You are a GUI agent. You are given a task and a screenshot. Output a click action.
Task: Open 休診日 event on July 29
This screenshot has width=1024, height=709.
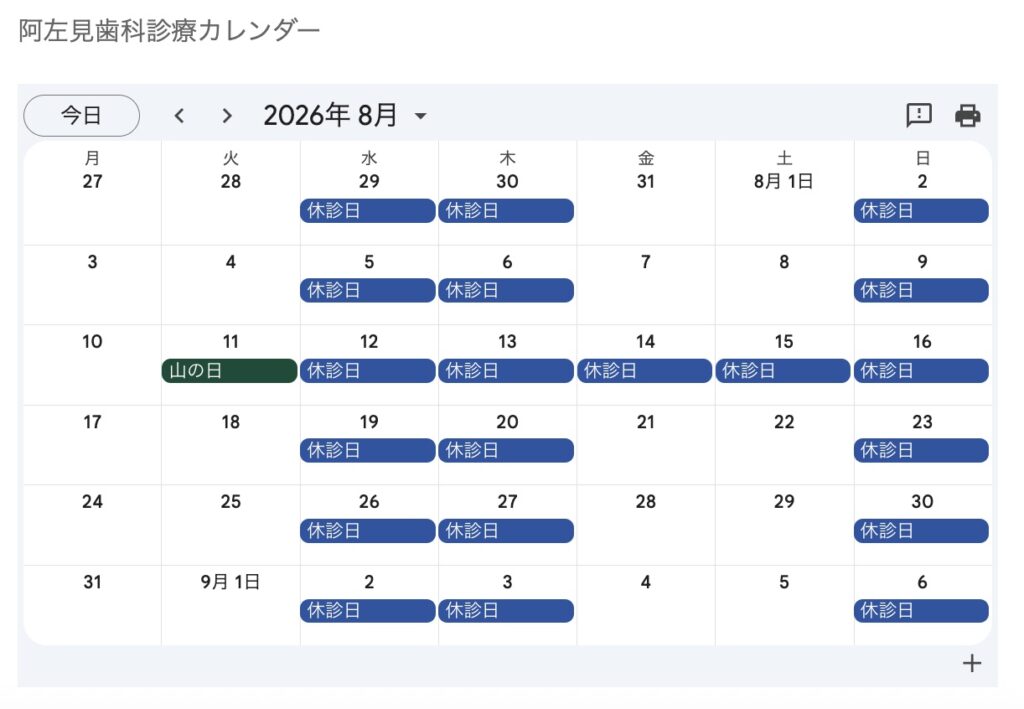point(368,211)
